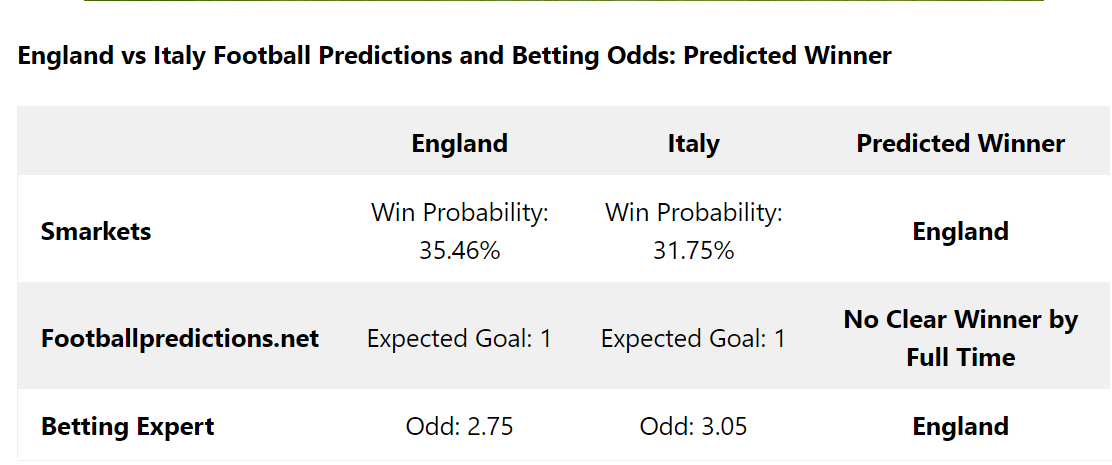Click the England column header
This screenshot has height=465, width=1112.
click(x=459, y=143)
